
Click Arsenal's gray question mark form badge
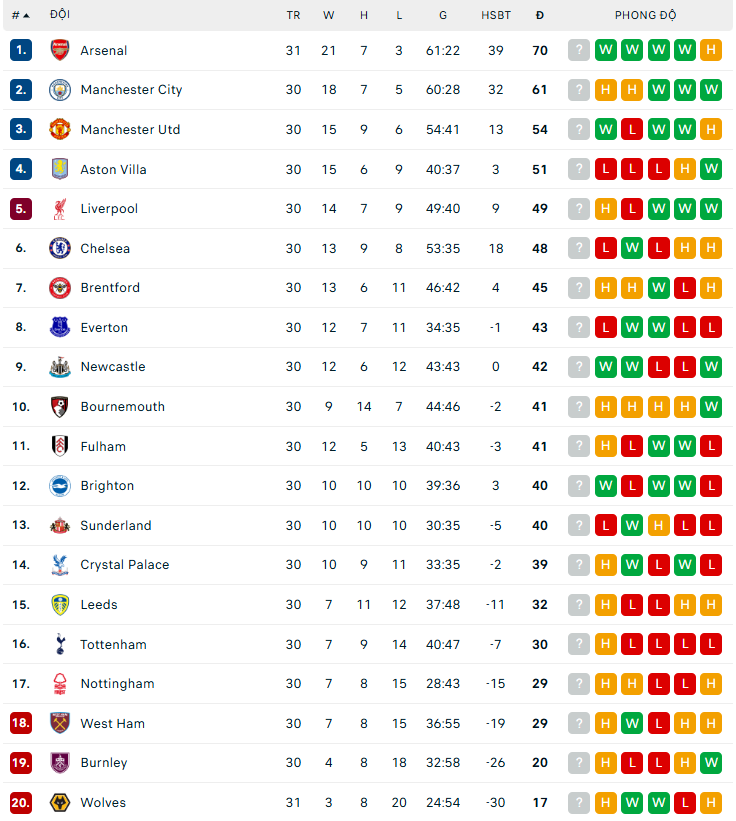pos(579,50)
